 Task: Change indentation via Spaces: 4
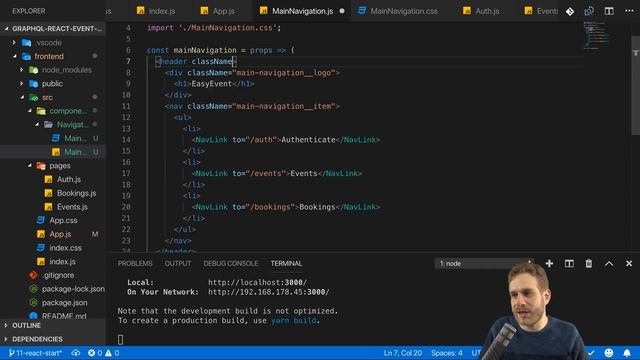[447, 353]
